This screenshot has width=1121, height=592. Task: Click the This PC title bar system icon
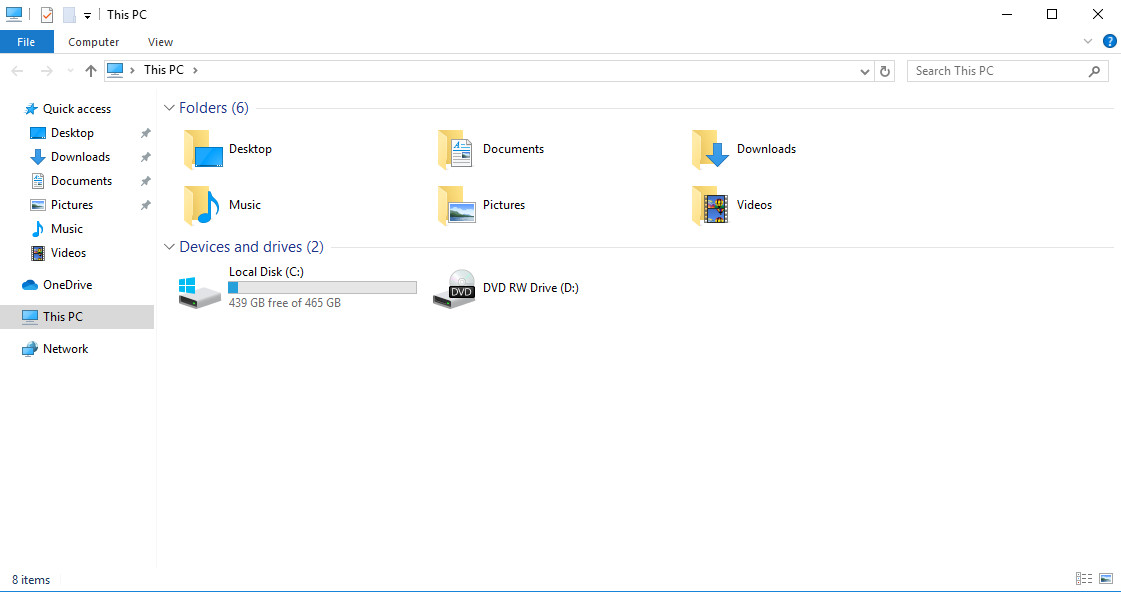click(x=14, y=14)
